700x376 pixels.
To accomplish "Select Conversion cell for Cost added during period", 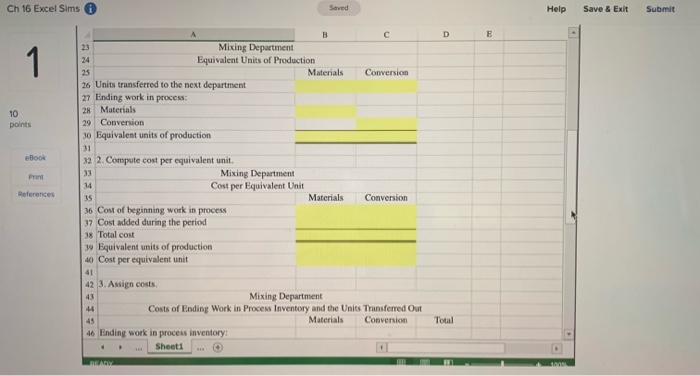I will coord(386,223).
